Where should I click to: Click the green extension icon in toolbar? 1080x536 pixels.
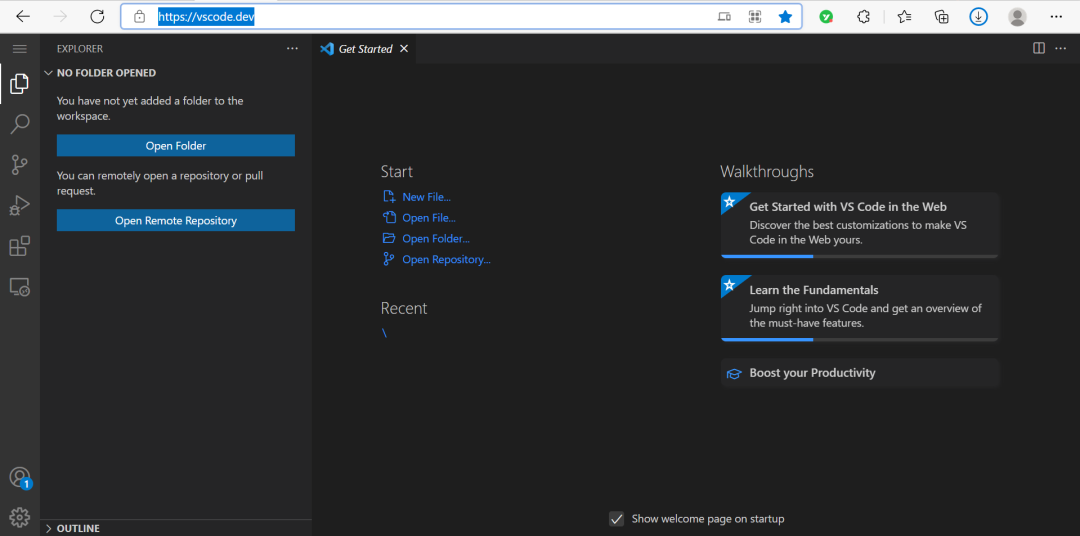click(827, 17)
